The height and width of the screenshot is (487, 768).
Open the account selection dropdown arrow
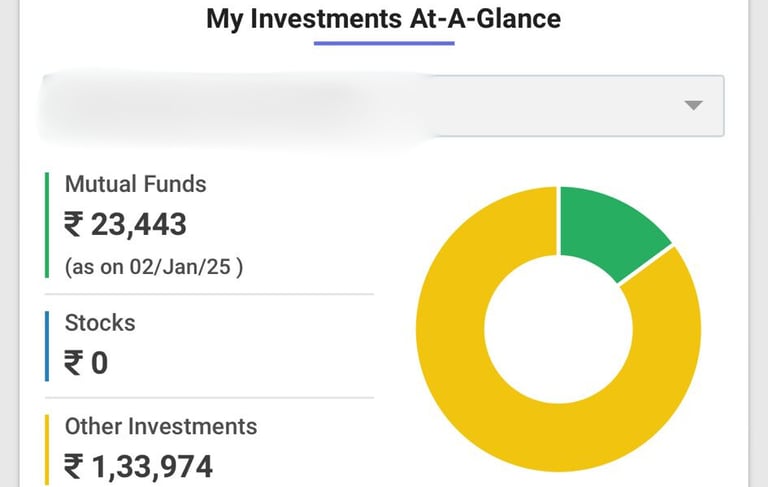[x=693, y=106]
